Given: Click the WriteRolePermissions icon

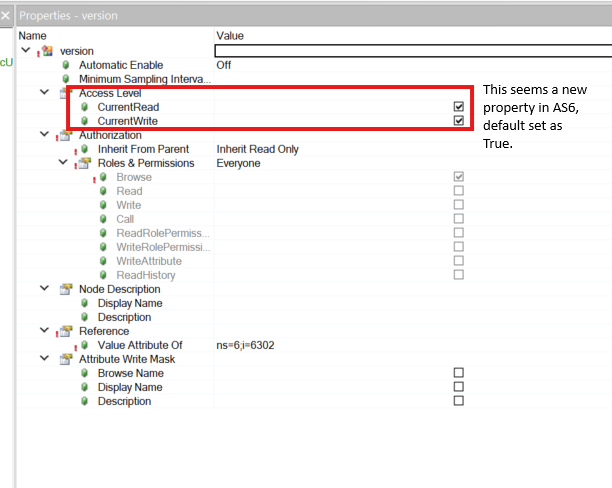Looking at the screenshot, I should tap(103, 247).
